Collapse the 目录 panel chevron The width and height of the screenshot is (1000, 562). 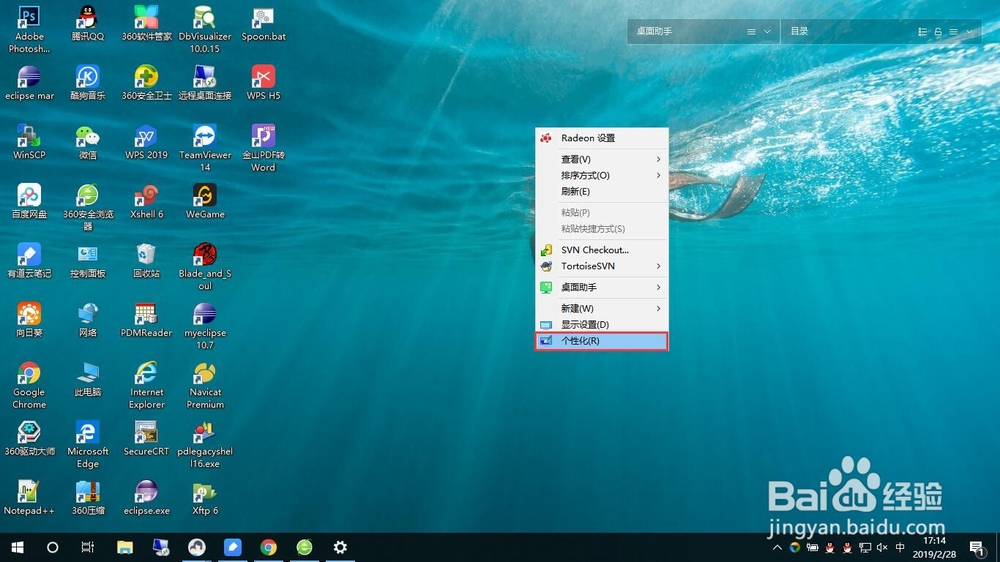(x=969, y=31)
